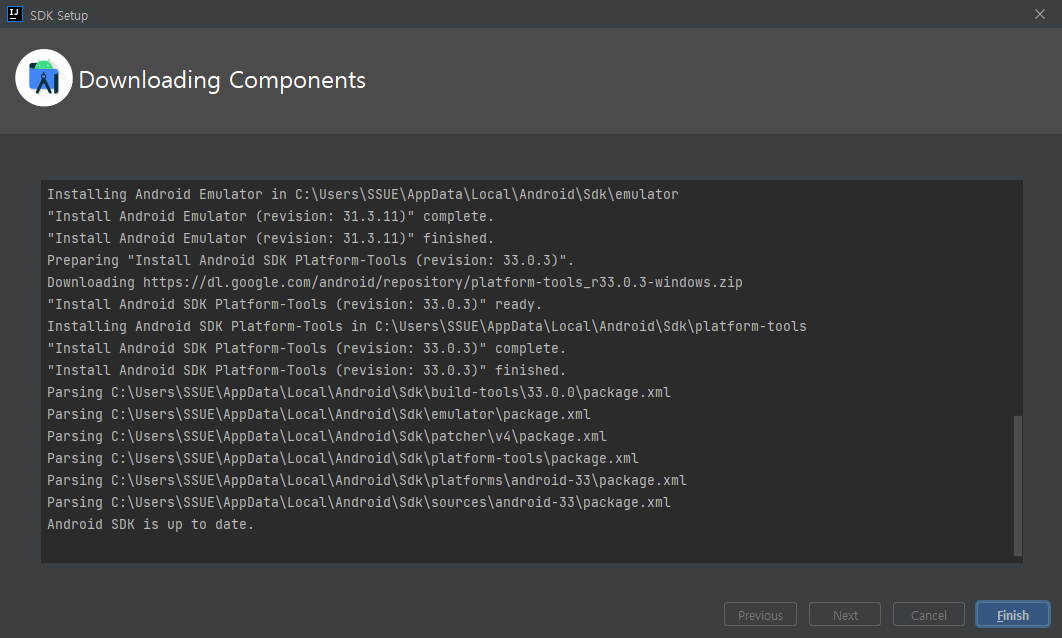This screenshot has width=1062, height=638.
Task: Click the 'Parsing ...sources\android-33\package.xml' line
Action: pos(359,503)
